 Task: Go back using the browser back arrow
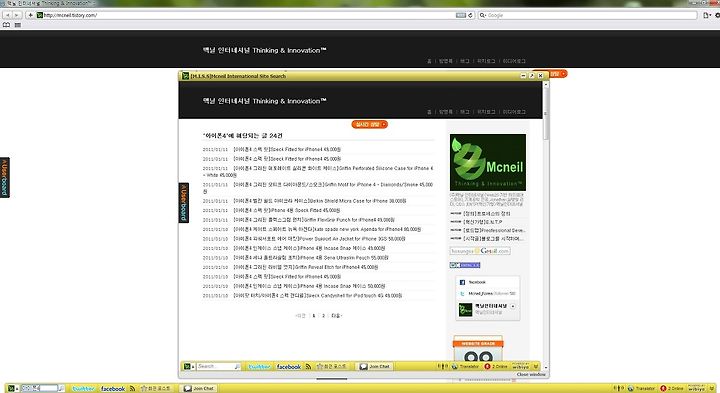click(7, 15)
